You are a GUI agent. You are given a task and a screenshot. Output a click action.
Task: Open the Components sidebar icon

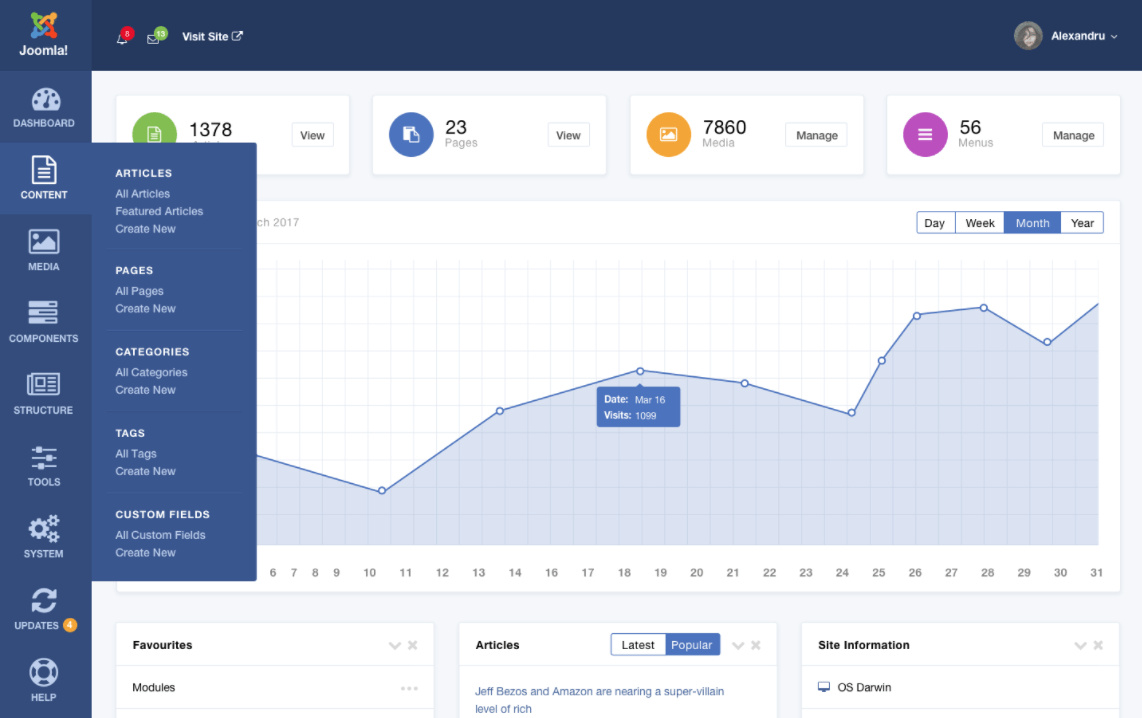point(44,314)
